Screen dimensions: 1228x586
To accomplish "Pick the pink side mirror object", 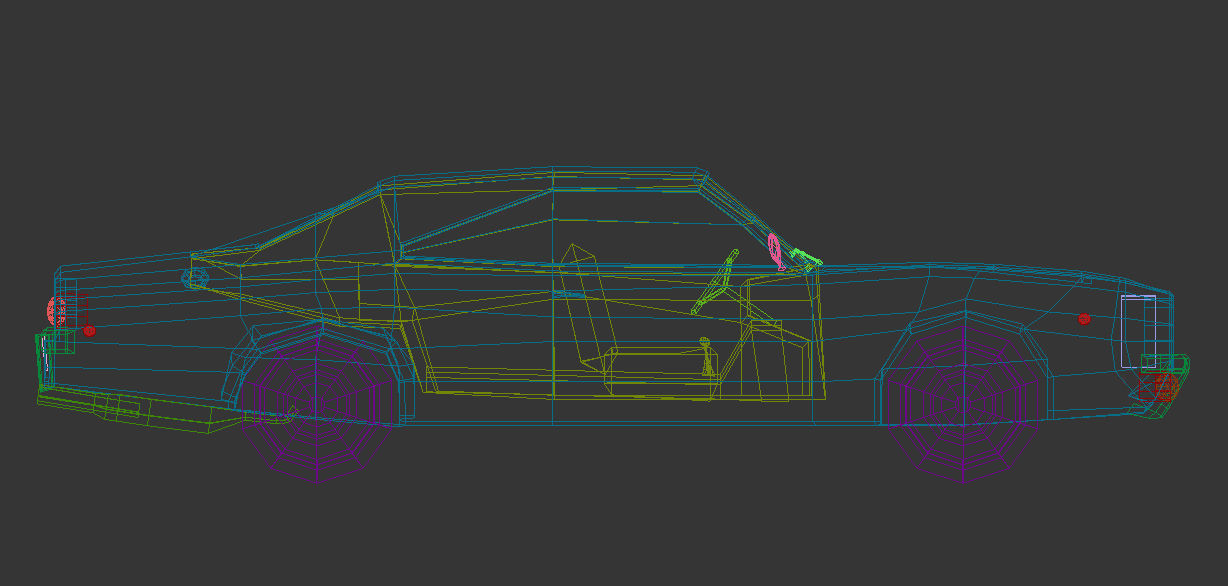I will 775,251.
